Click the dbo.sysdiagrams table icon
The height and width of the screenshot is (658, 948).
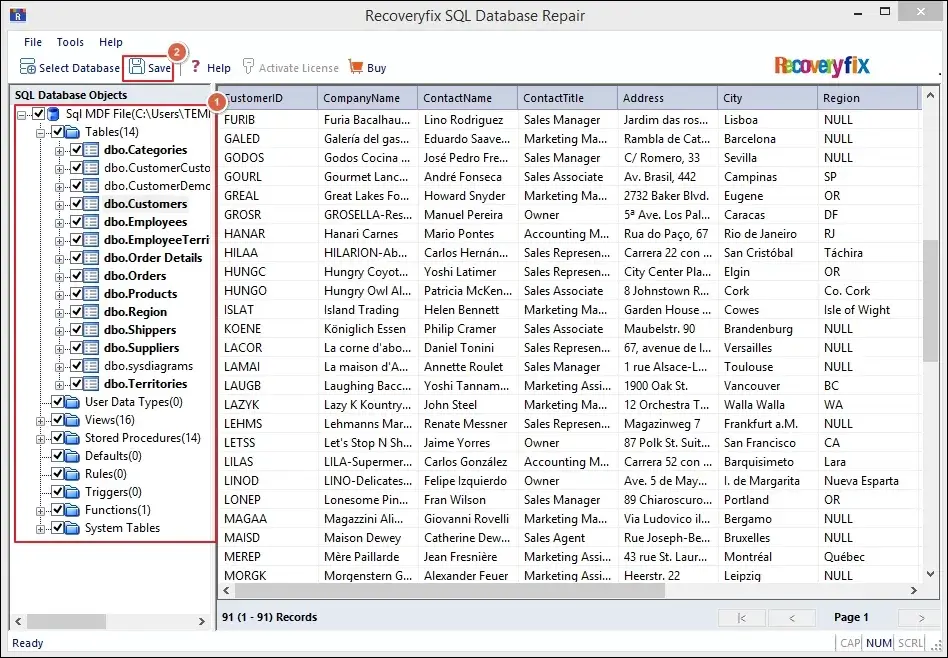(x=91, y=366)
